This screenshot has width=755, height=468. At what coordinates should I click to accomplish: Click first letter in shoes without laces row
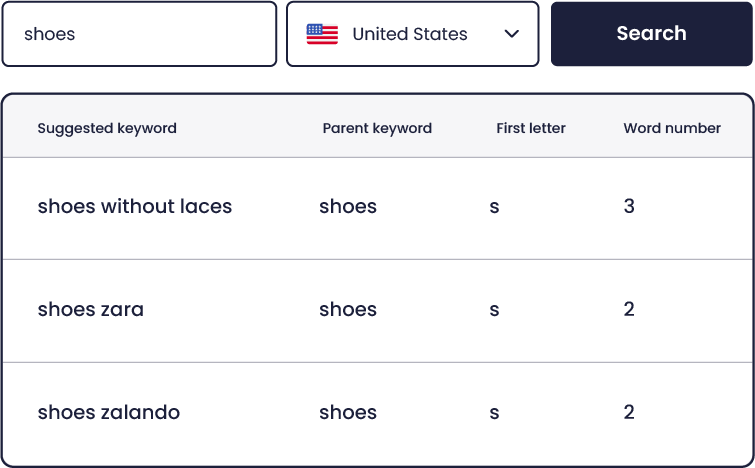tap(494, 208)
